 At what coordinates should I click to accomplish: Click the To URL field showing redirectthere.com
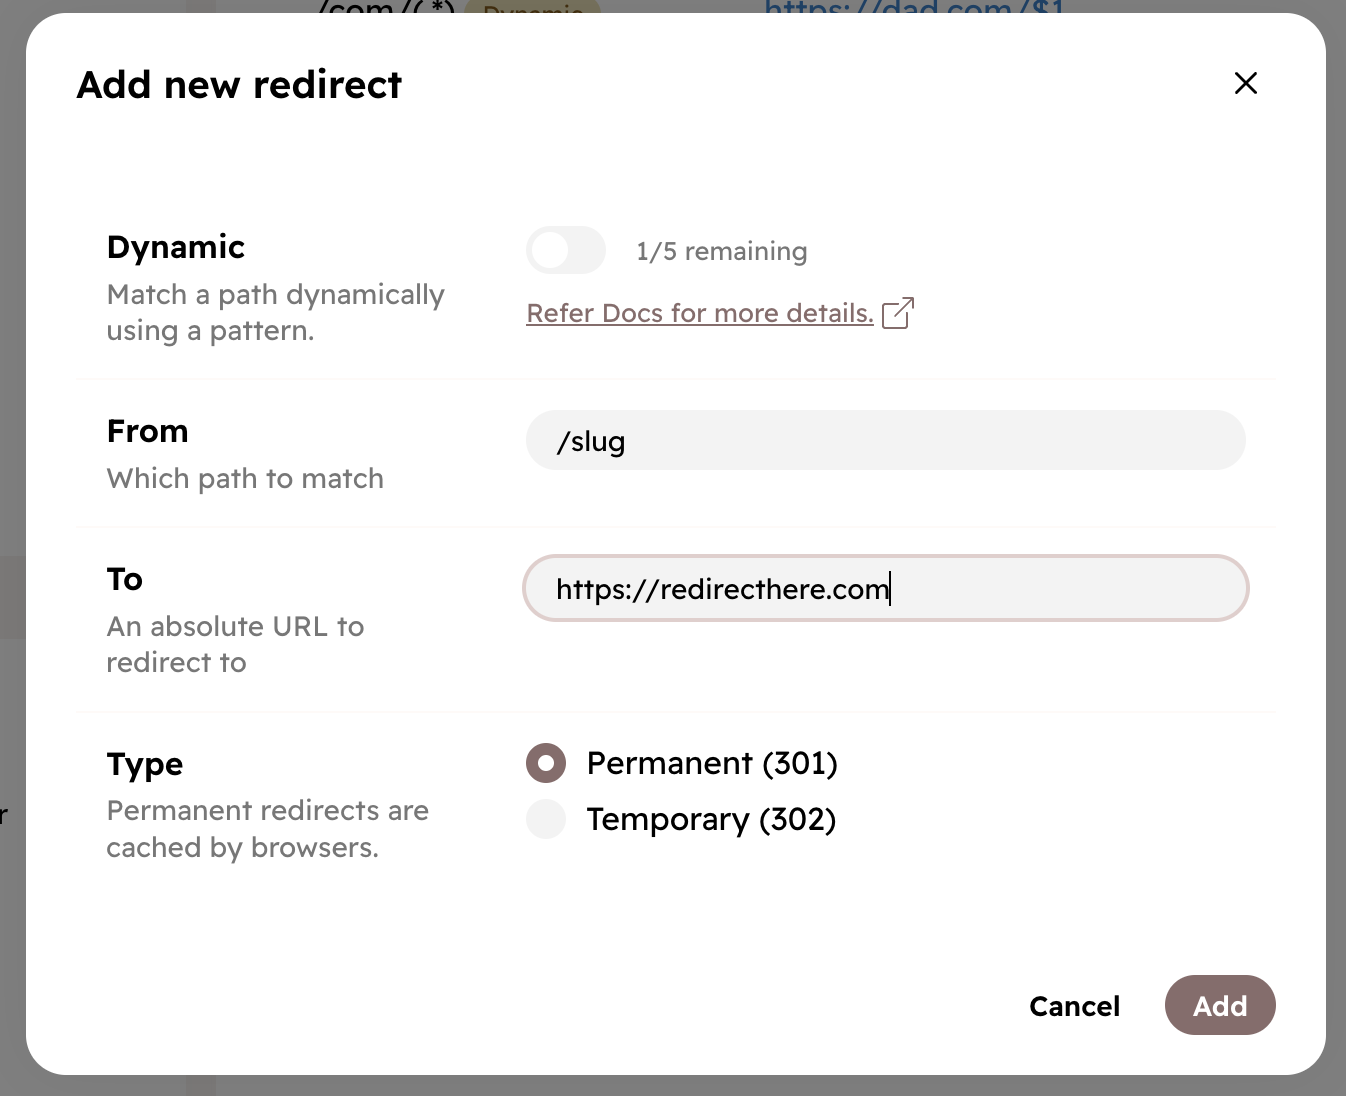click(x=884, y=588)
